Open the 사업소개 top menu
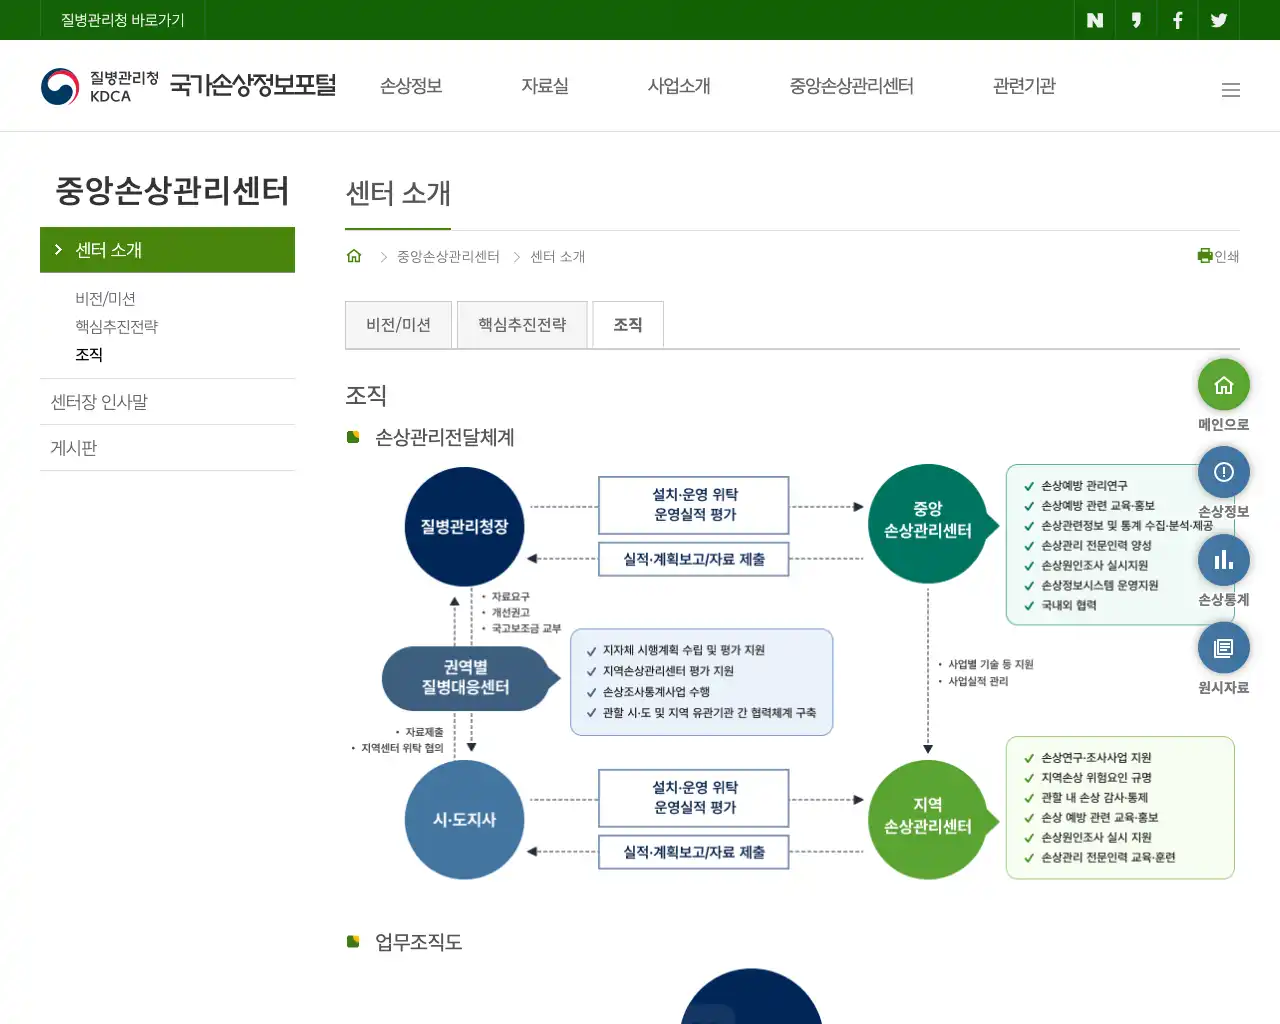Viewport: 1280px width, 1024px height. tap(679, 86)
